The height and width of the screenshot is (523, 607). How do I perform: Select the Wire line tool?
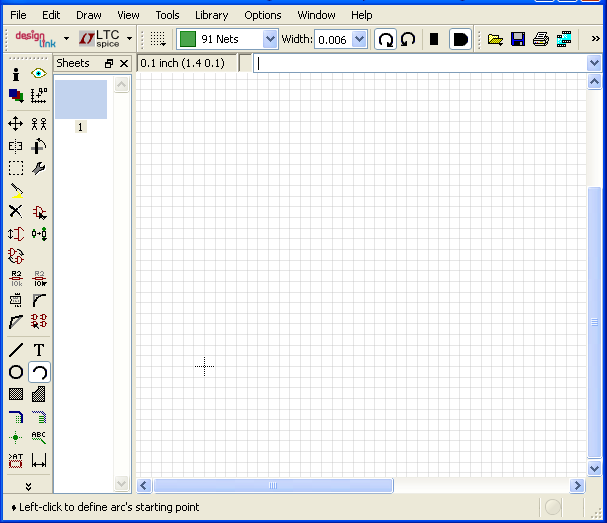(x=16, y=350)
